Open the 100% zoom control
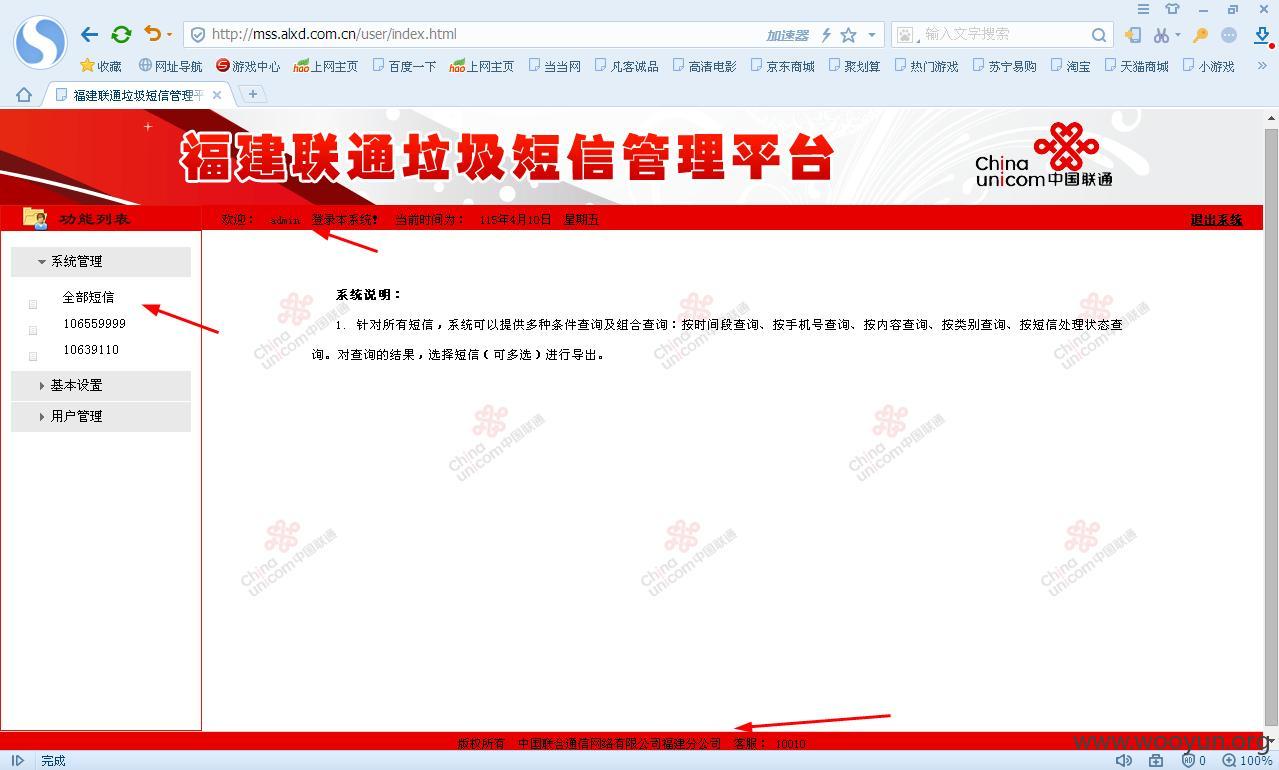 coord(1247,761)
